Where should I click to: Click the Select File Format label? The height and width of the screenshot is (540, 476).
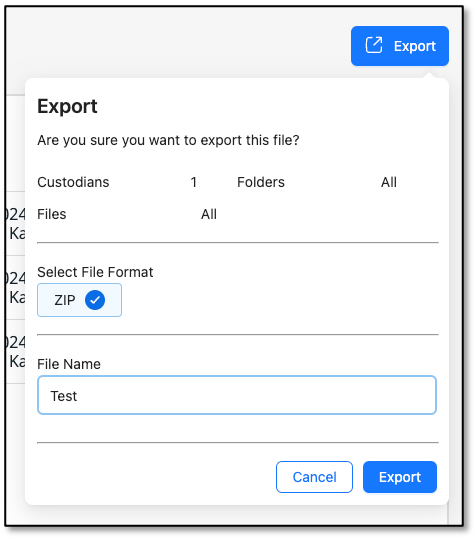pos(95,272)
